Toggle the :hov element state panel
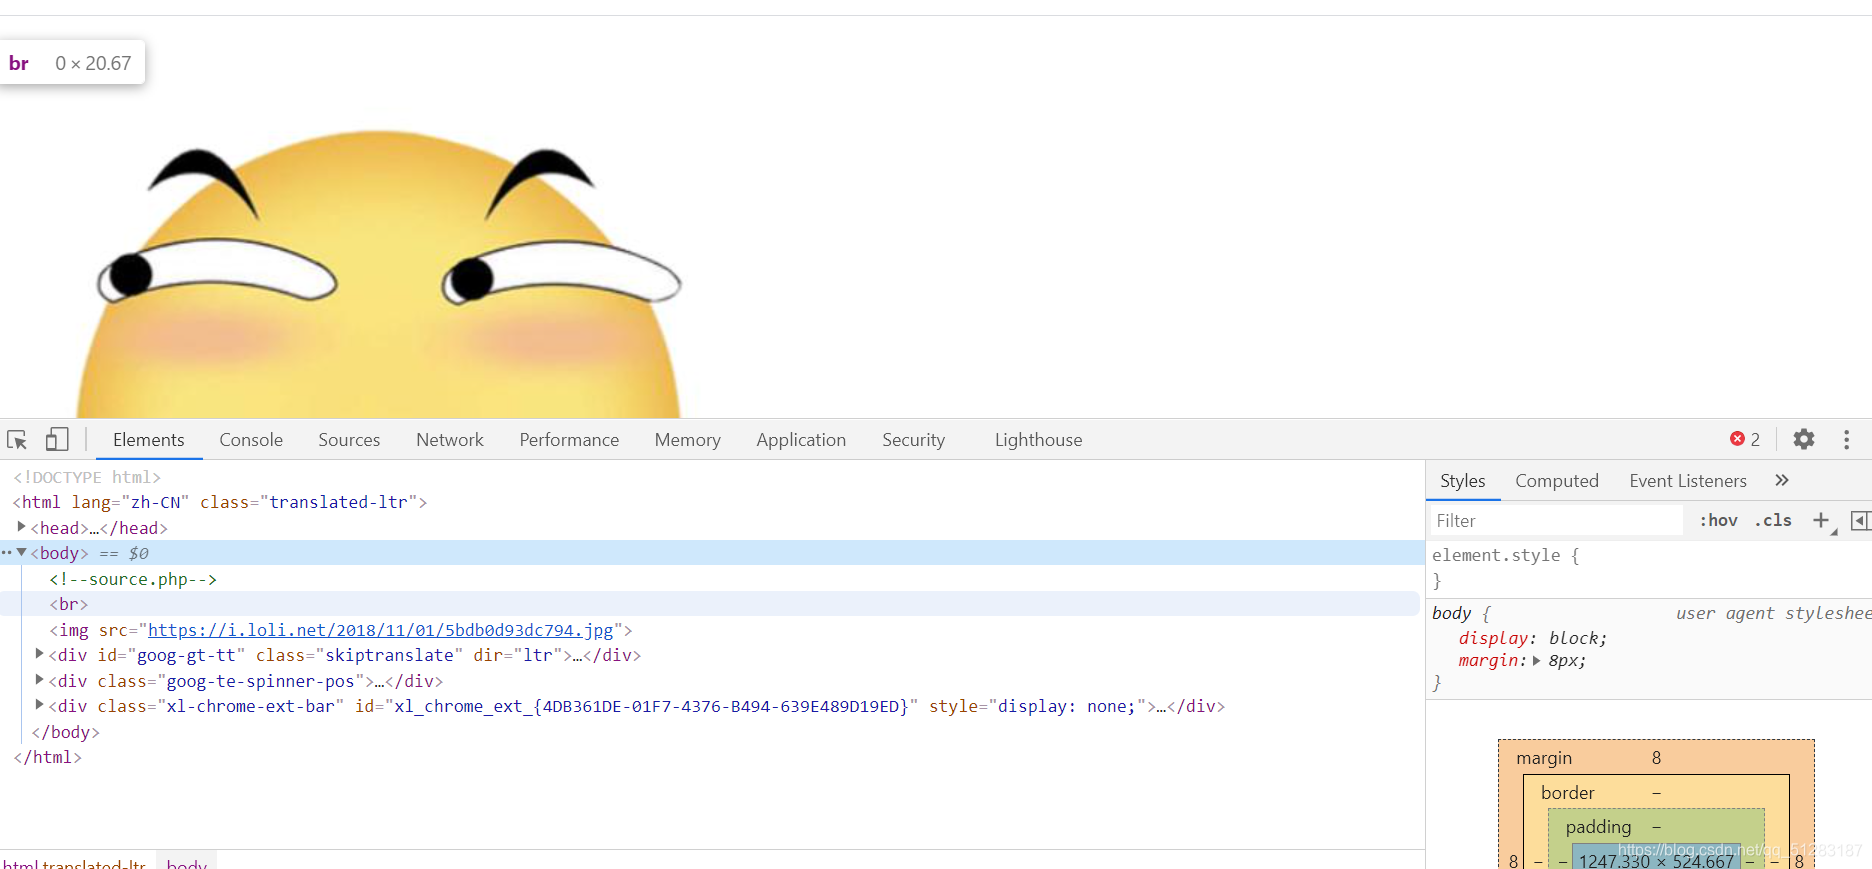This screenshot has height=869, width=1872. [x=1718, y=520]
